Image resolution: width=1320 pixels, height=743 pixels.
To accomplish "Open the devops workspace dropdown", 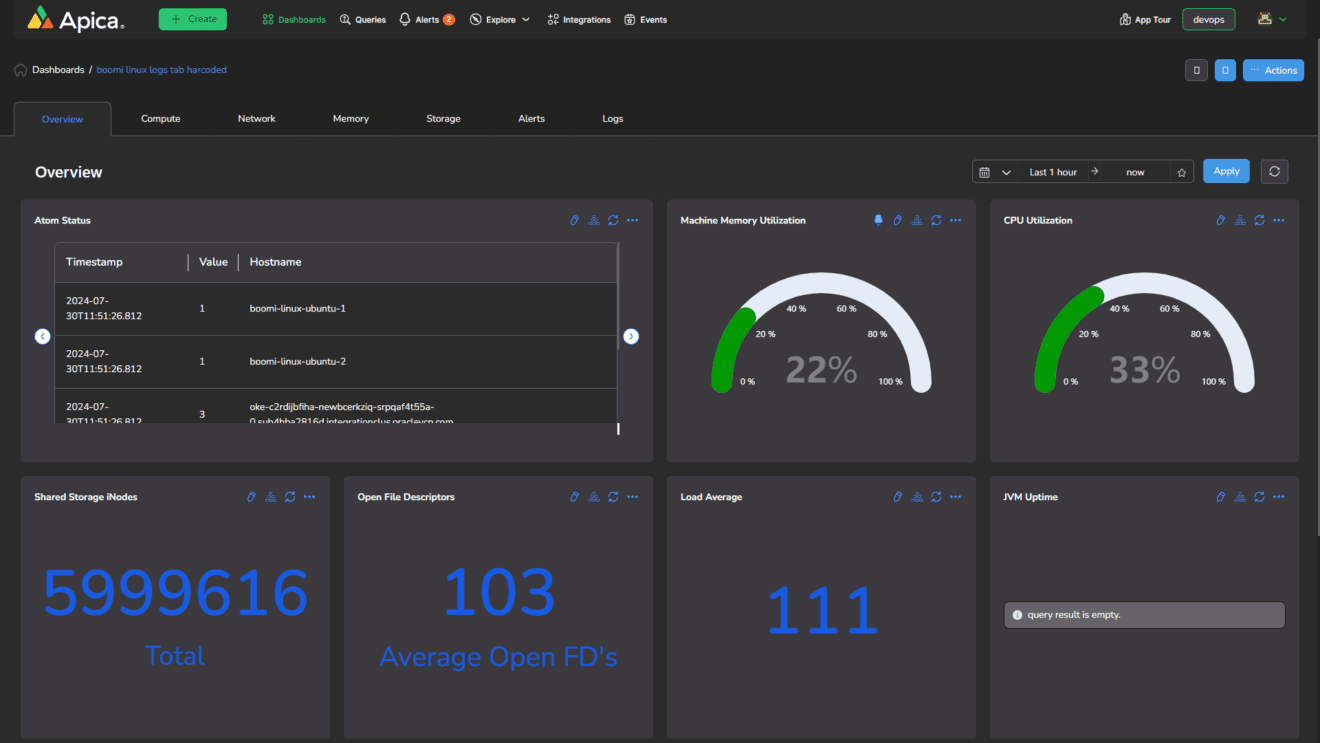I will tap(1208, 19).
